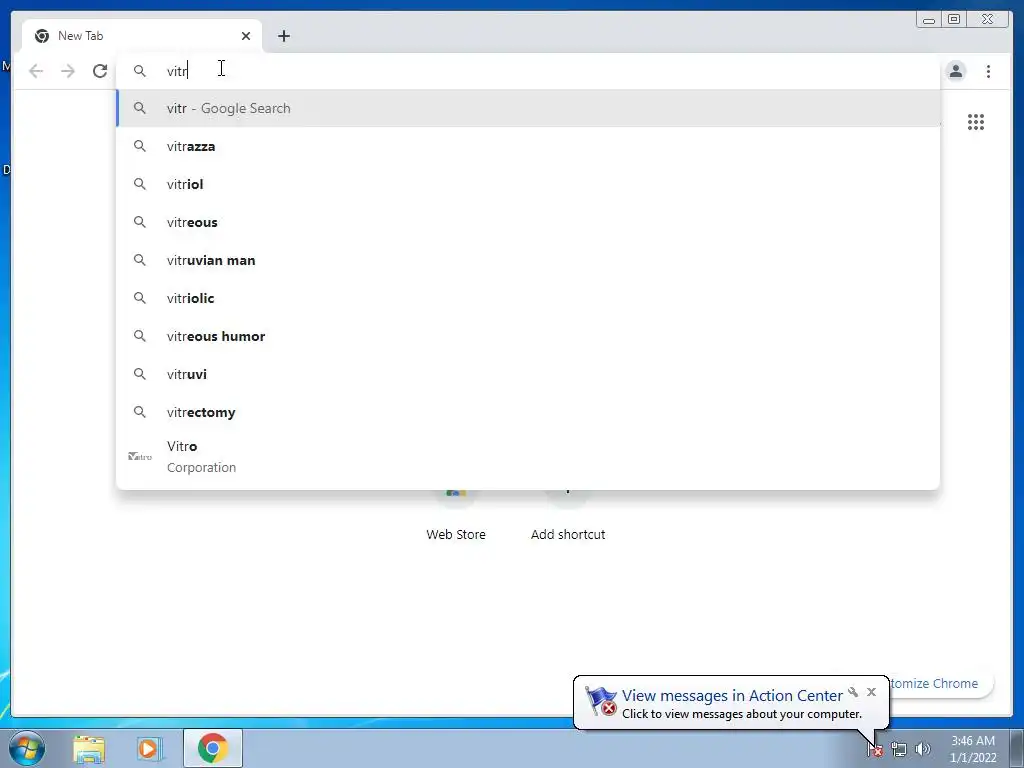The height and width of the screenshot is (768, 1024).
Task: Click the Action Center tray flag icon
Action: pos(874,750)
